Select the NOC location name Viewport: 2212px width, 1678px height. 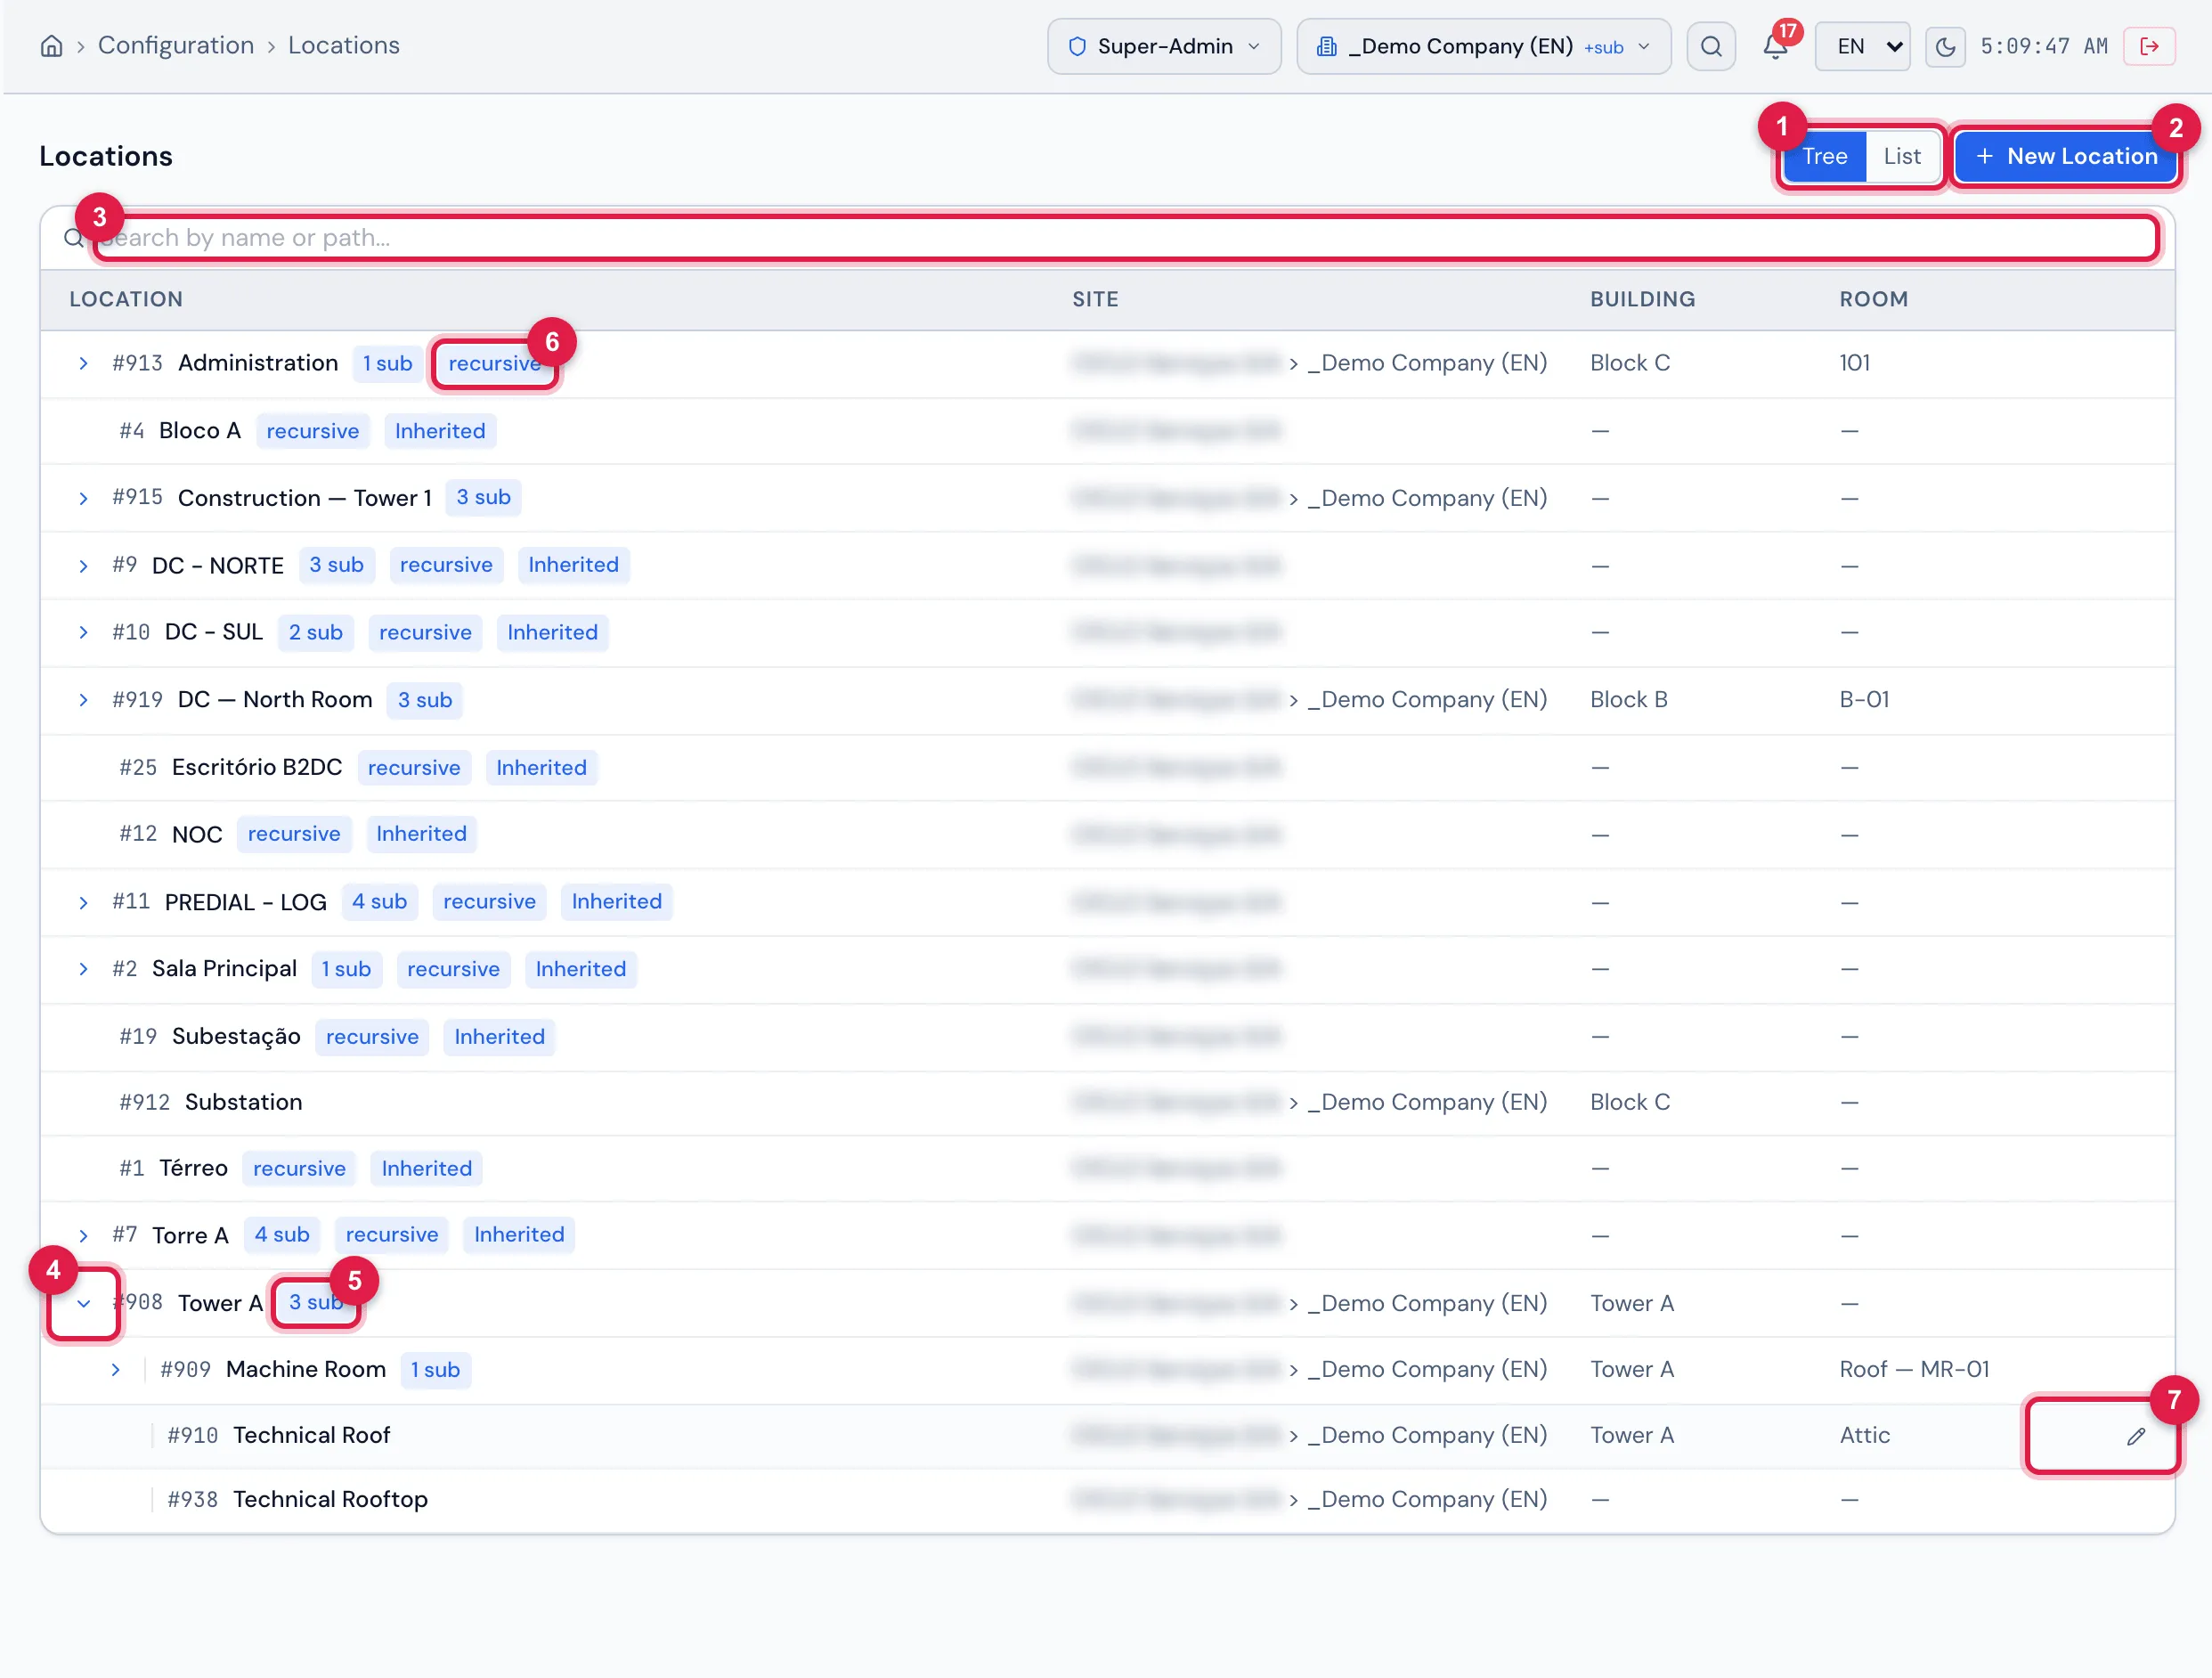[197, 834]
